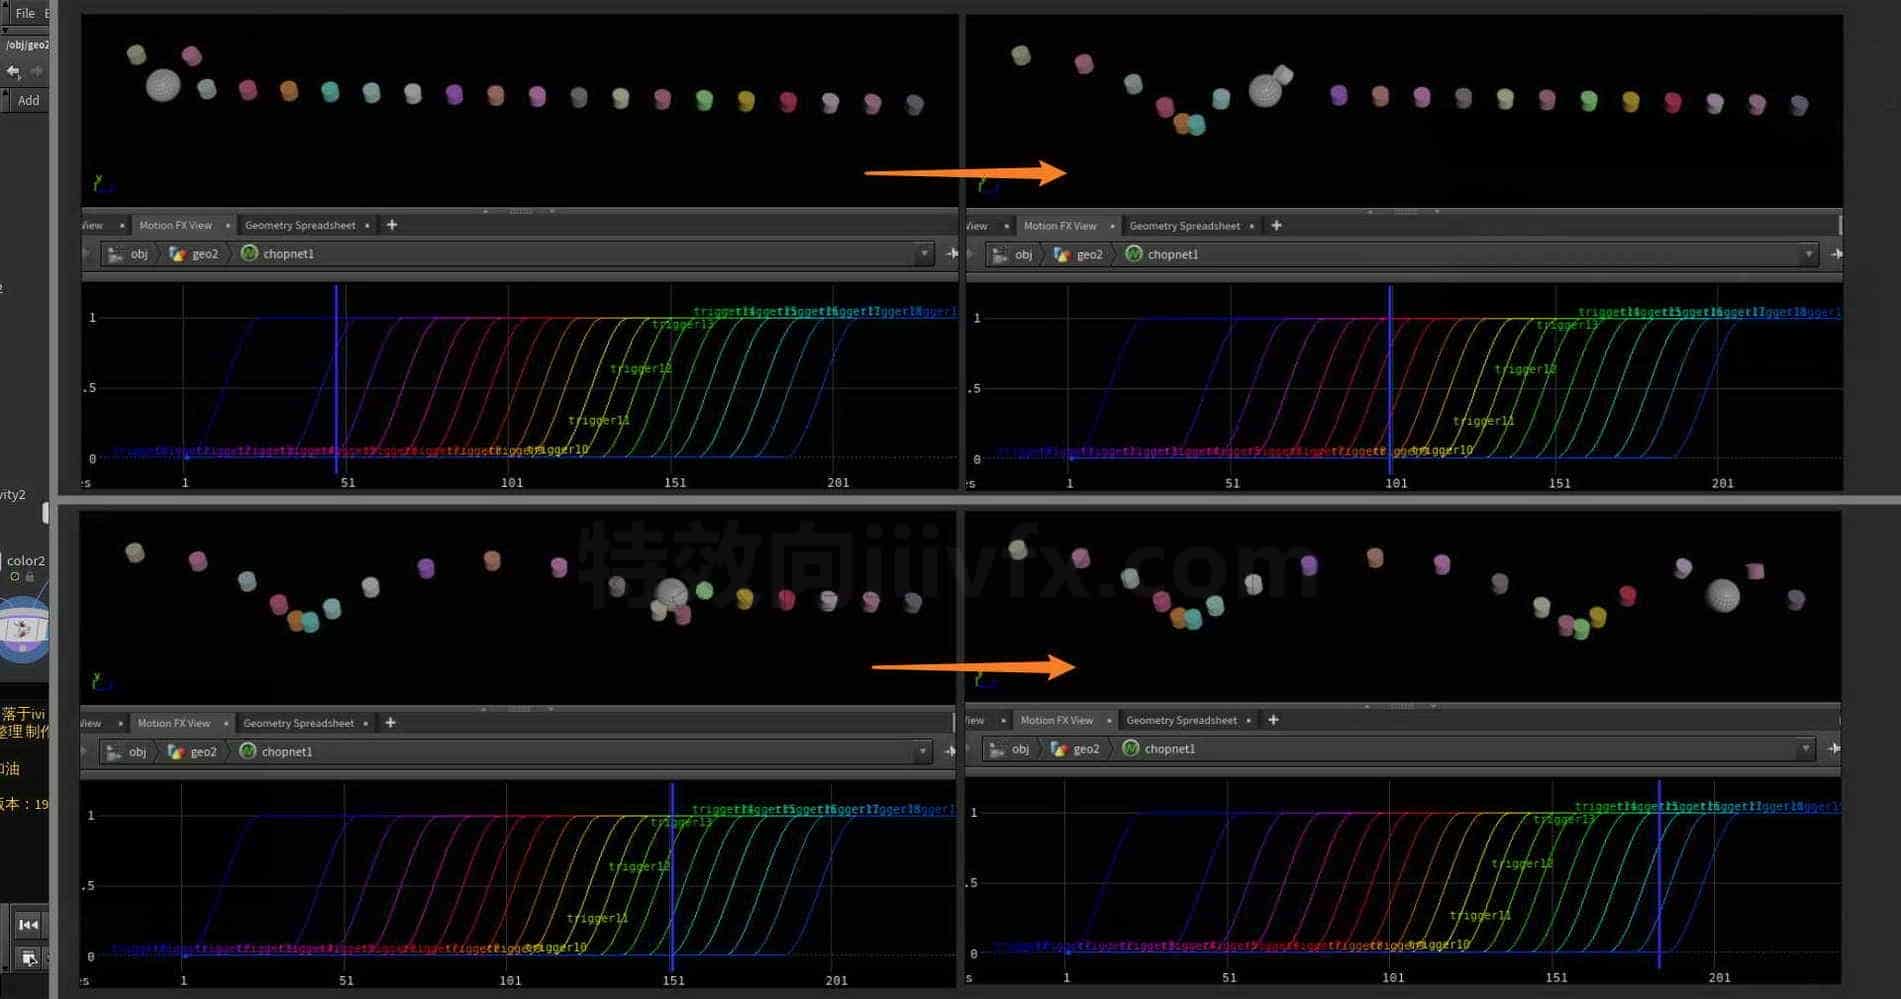Click the forward navigation arrow in the left sidebar
This screenshot has height=999, width=1901.
click(x=37, y=71)
